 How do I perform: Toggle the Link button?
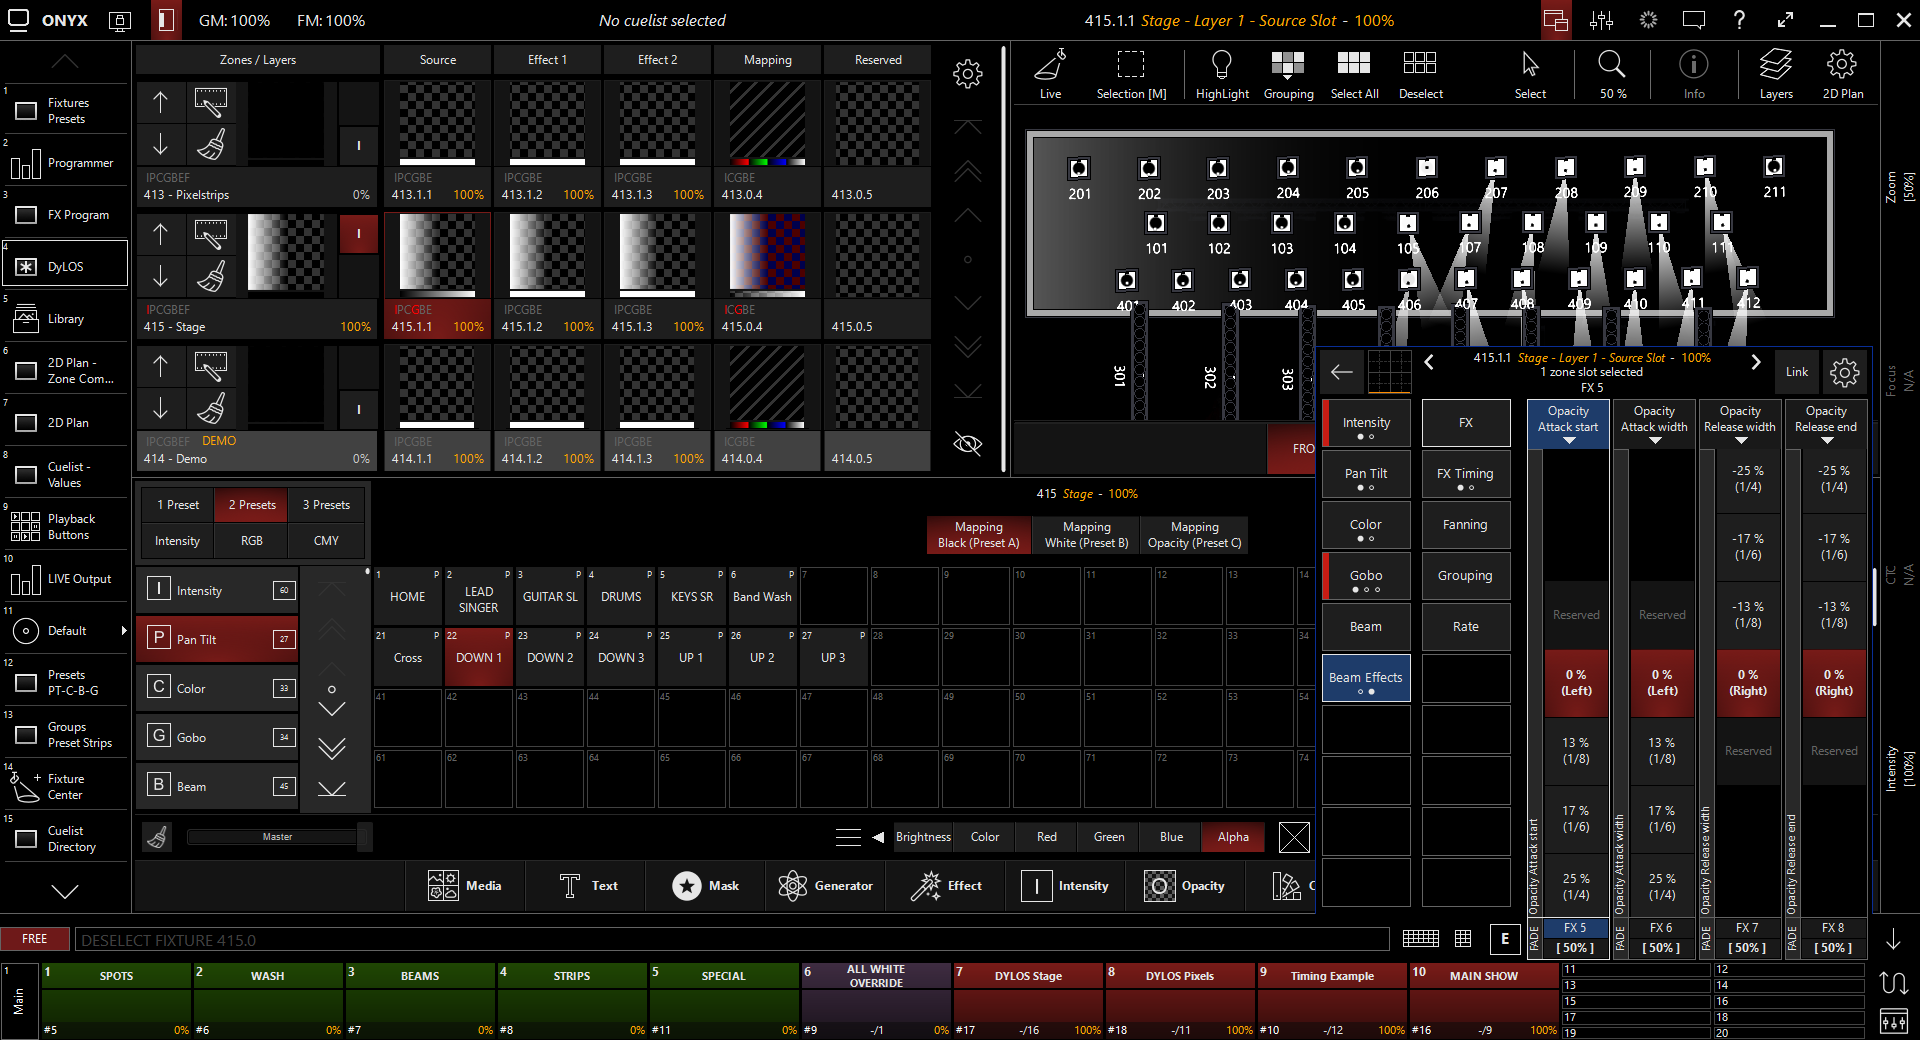(1797, 372)
